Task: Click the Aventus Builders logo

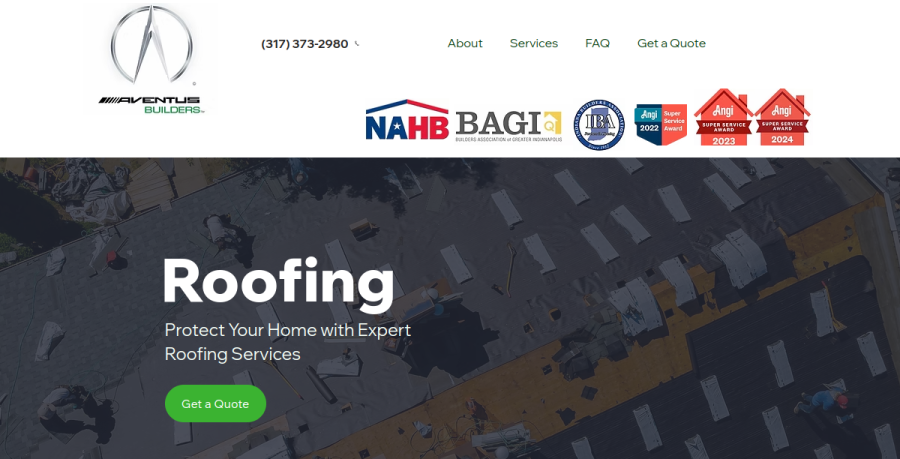Action: tap(152, 59)
